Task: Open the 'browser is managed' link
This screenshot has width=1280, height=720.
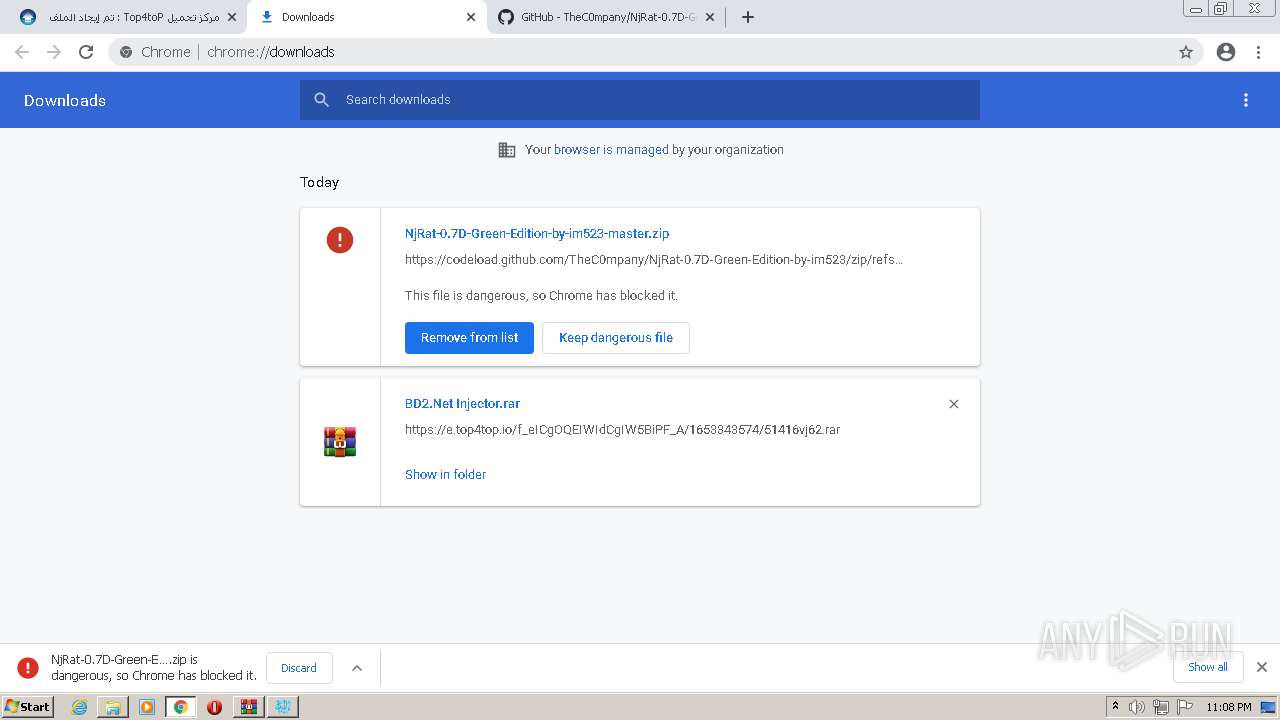Action: click(x=611, y=150)
